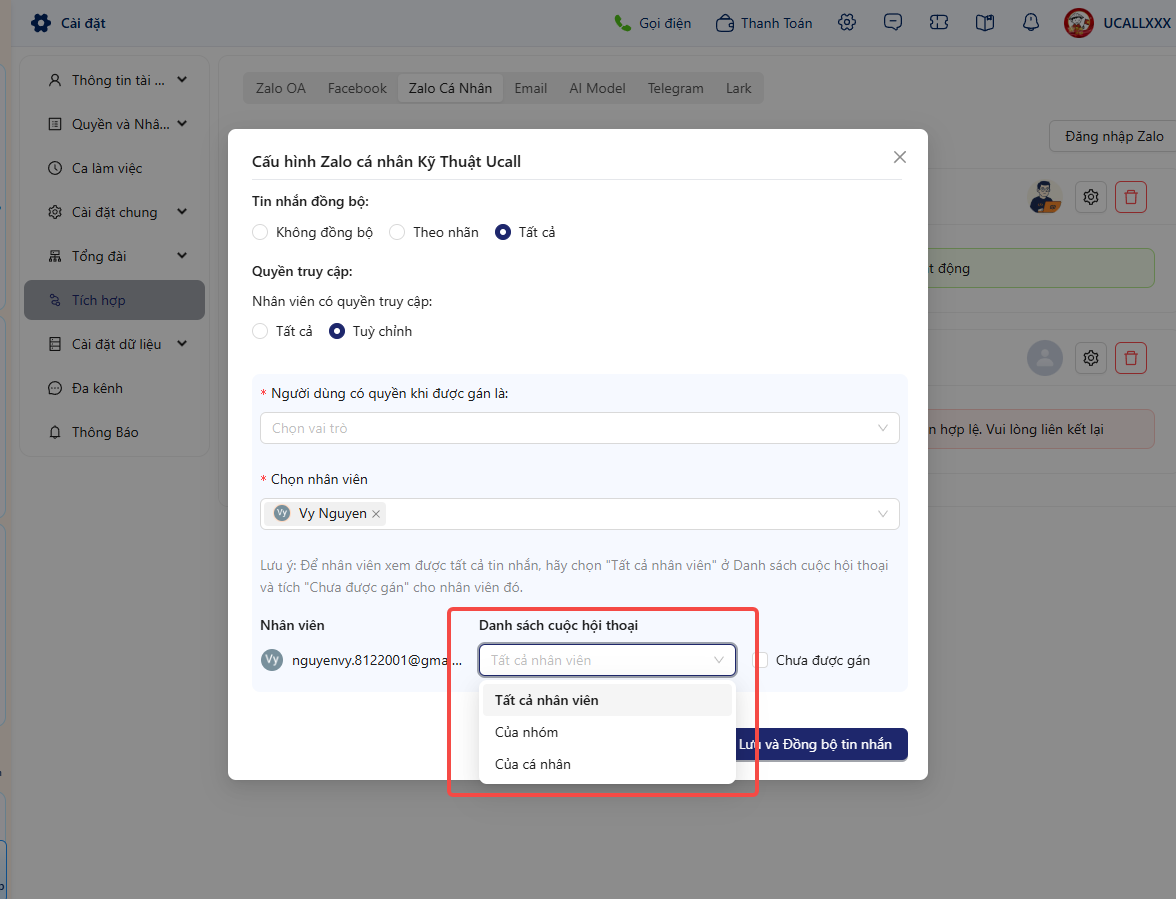This screenshot has height=899, width=1176.
Task: Click the Đa kênh chat bubble icon
Action: (x=55, y=388)
